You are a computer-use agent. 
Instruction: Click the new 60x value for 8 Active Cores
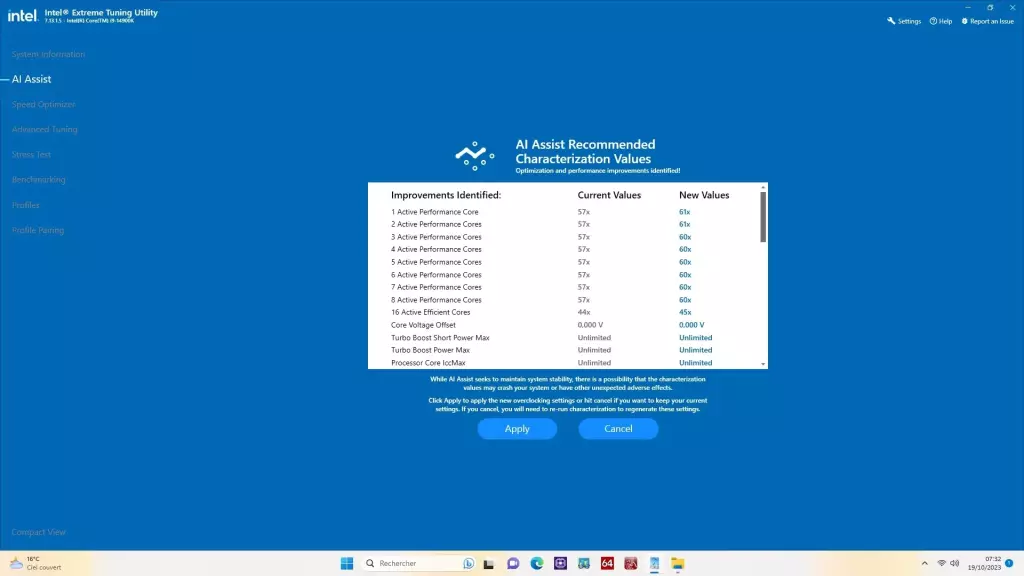(685, 300)
